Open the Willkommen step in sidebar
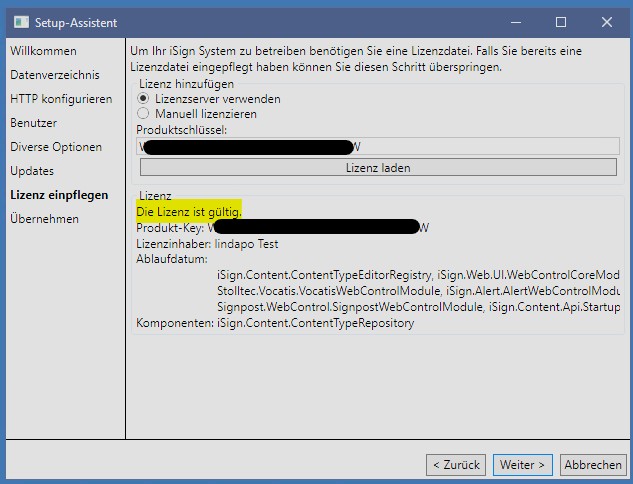 pos(43,51)
